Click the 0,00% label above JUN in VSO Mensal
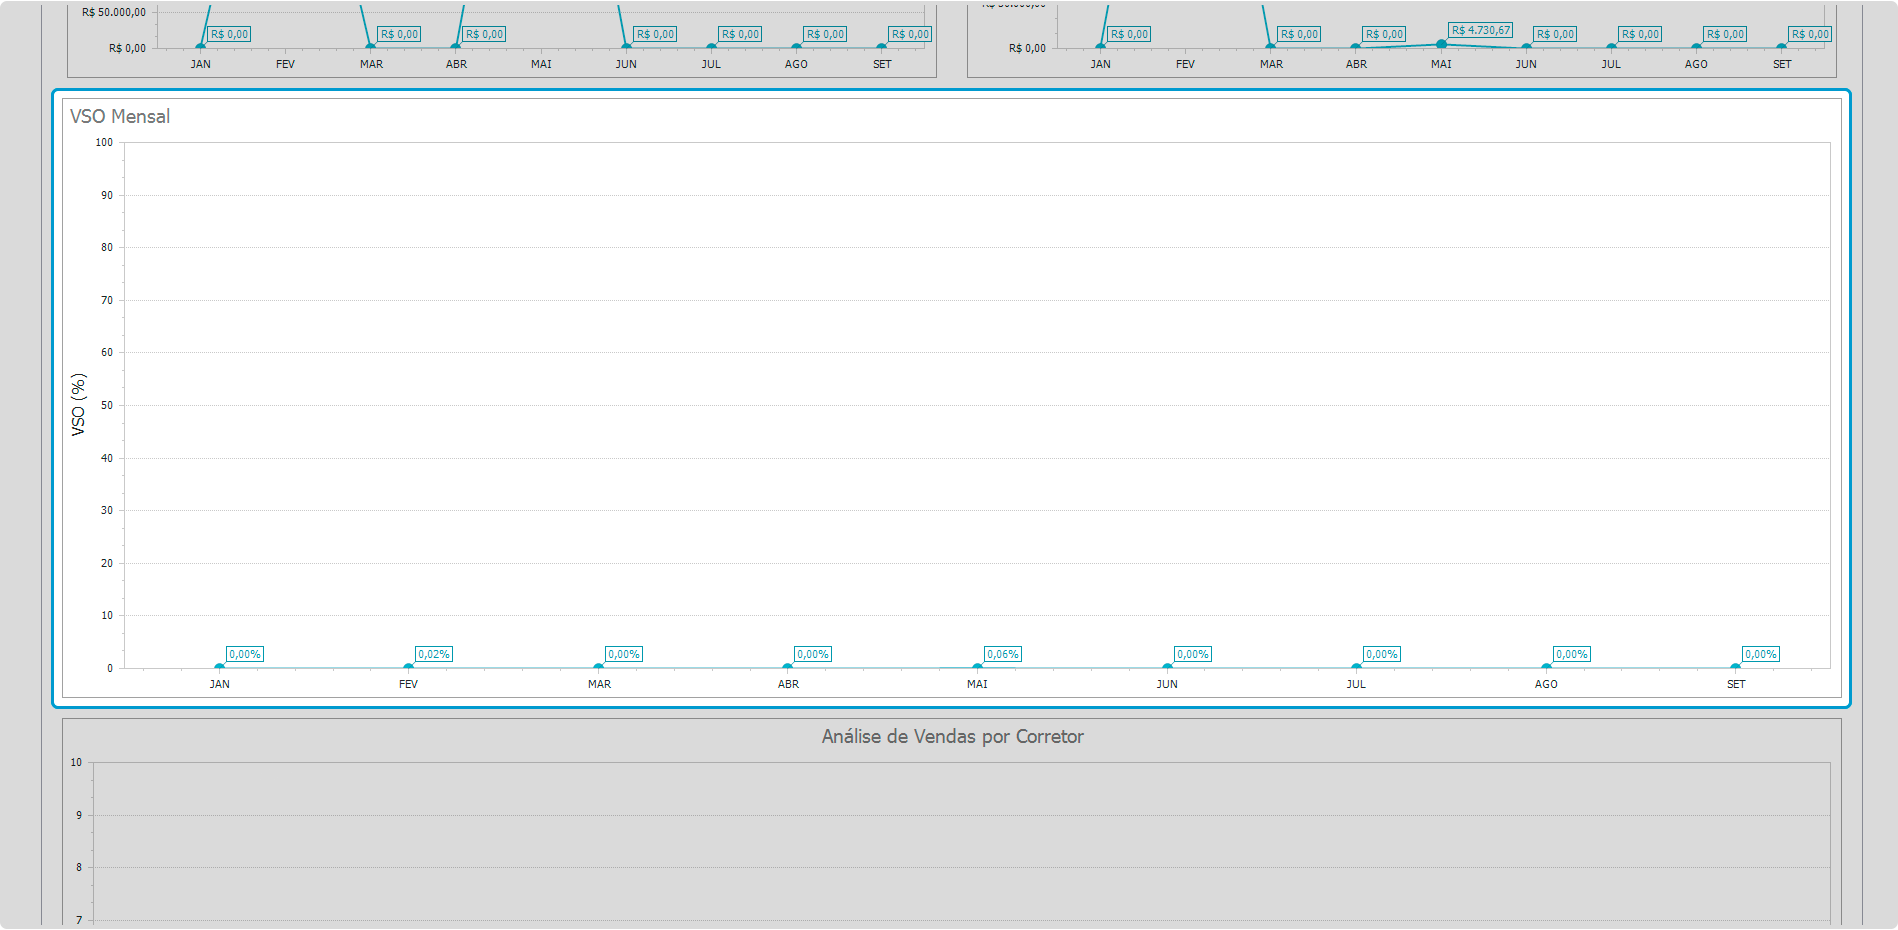 [x=1193, y=654]
